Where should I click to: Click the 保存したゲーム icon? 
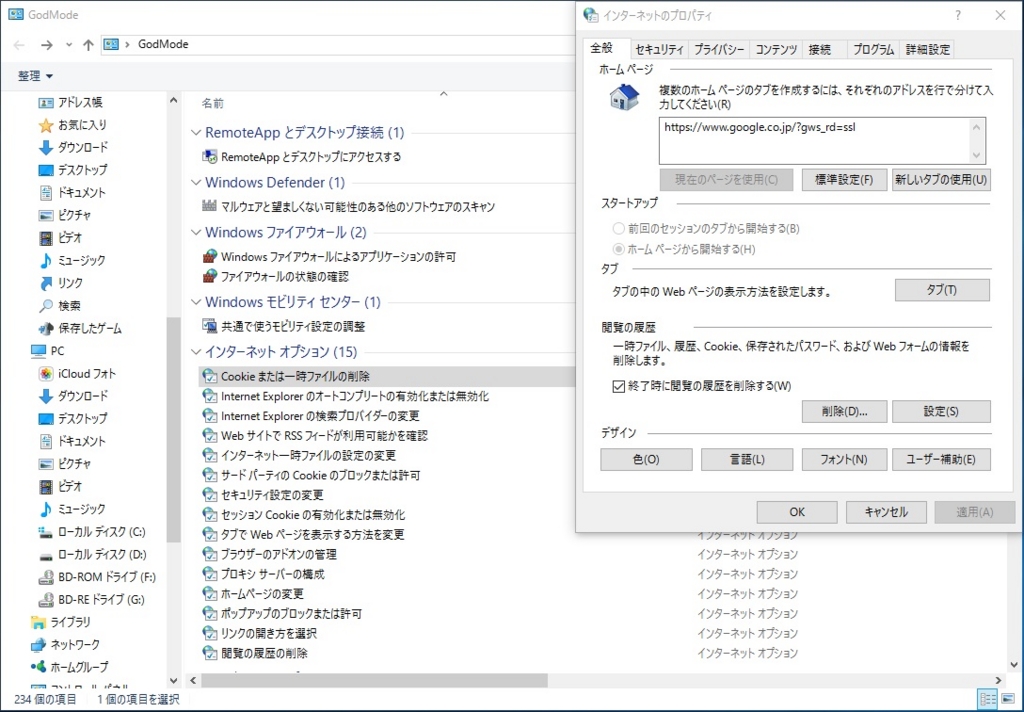(46, 328)
